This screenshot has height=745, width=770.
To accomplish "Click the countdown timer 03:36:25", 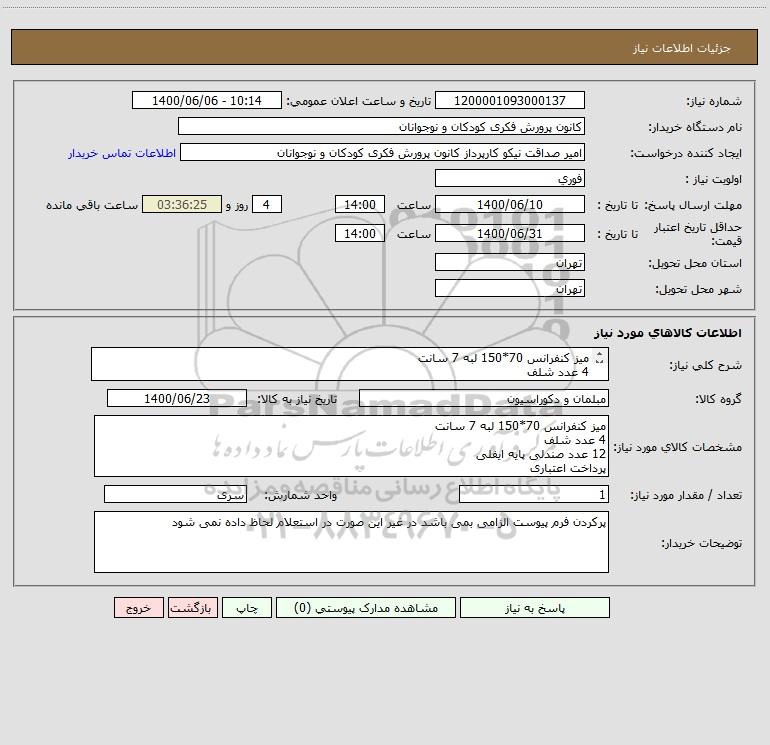I will click(x=182, y=204).
